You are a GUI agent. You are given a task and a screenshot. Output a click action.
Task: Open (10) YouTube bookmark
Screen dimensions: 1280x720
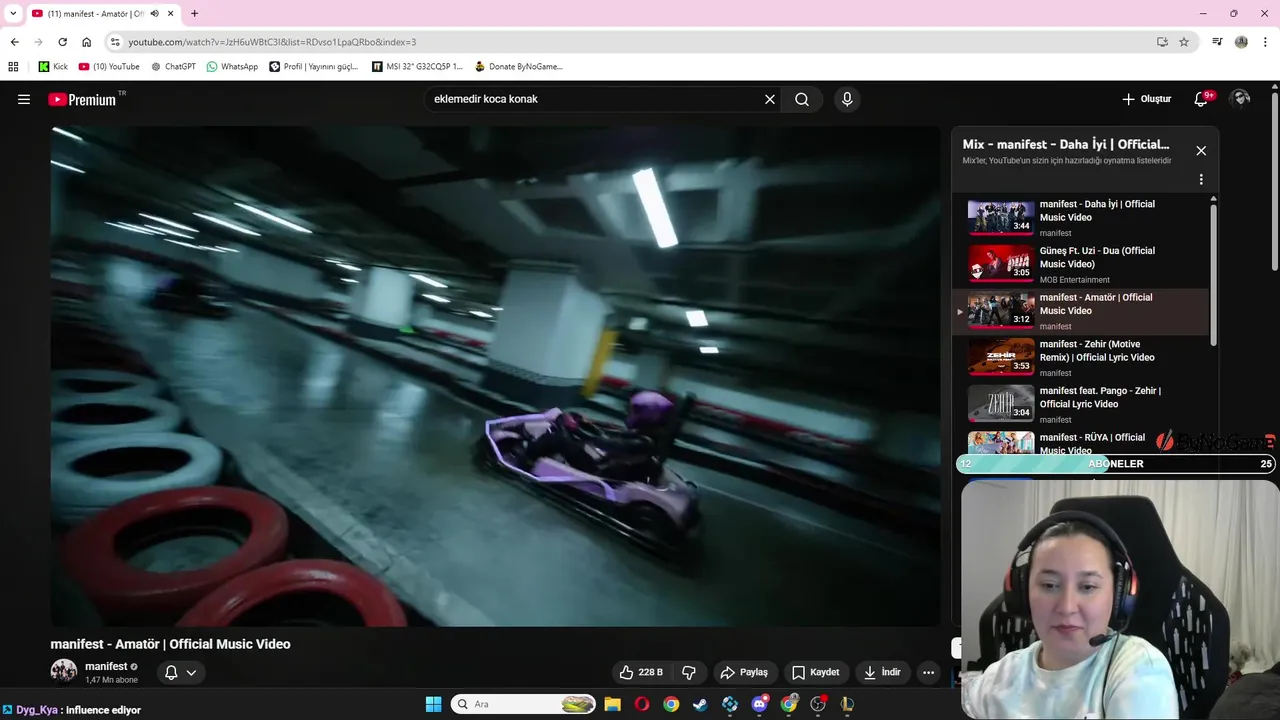[109, 67]
